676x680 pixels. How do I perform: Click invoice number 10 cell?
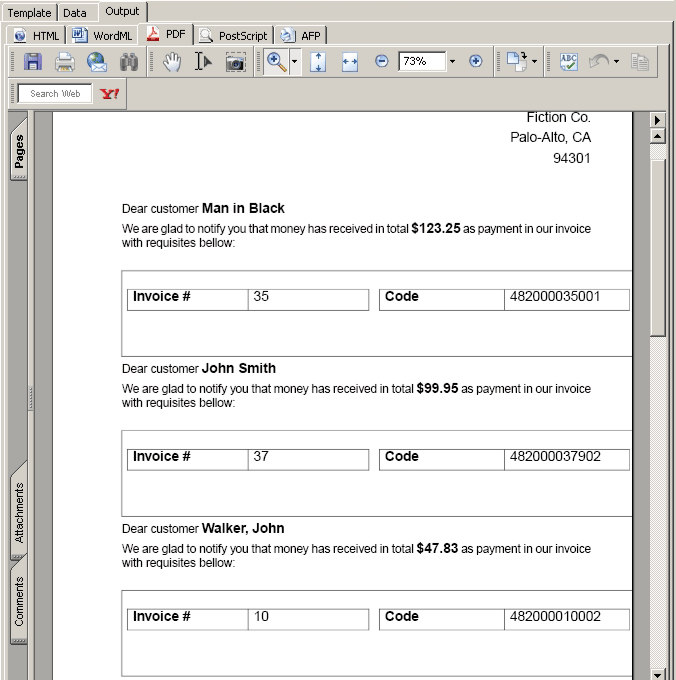pyautogui.click(x=308, y=620)
